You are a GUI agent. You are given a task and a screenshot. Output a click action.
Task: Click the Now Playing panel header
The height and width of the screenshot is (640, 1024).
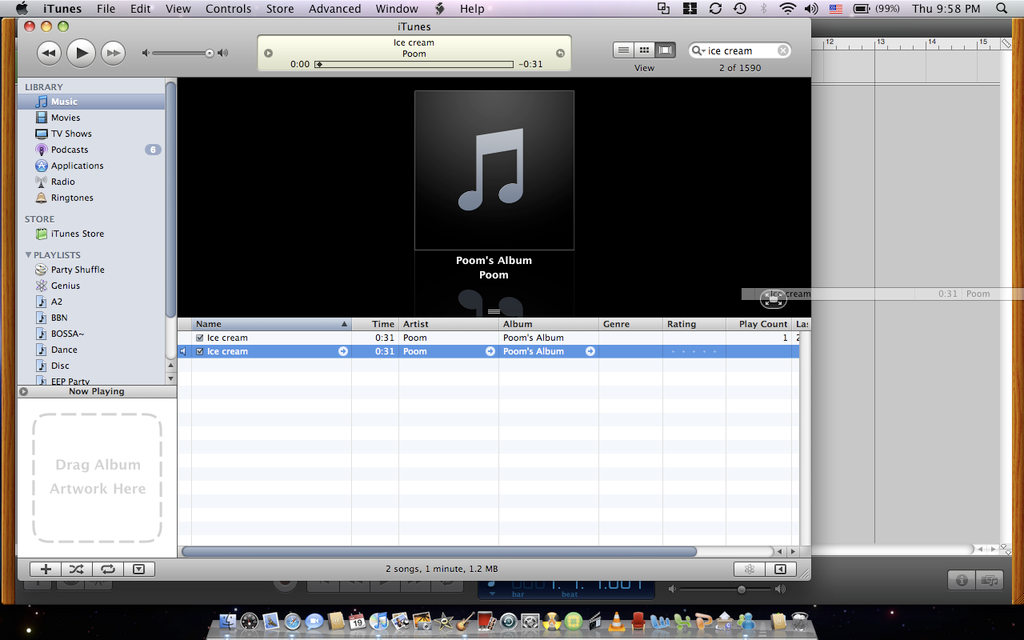click(x=97, y=391)
